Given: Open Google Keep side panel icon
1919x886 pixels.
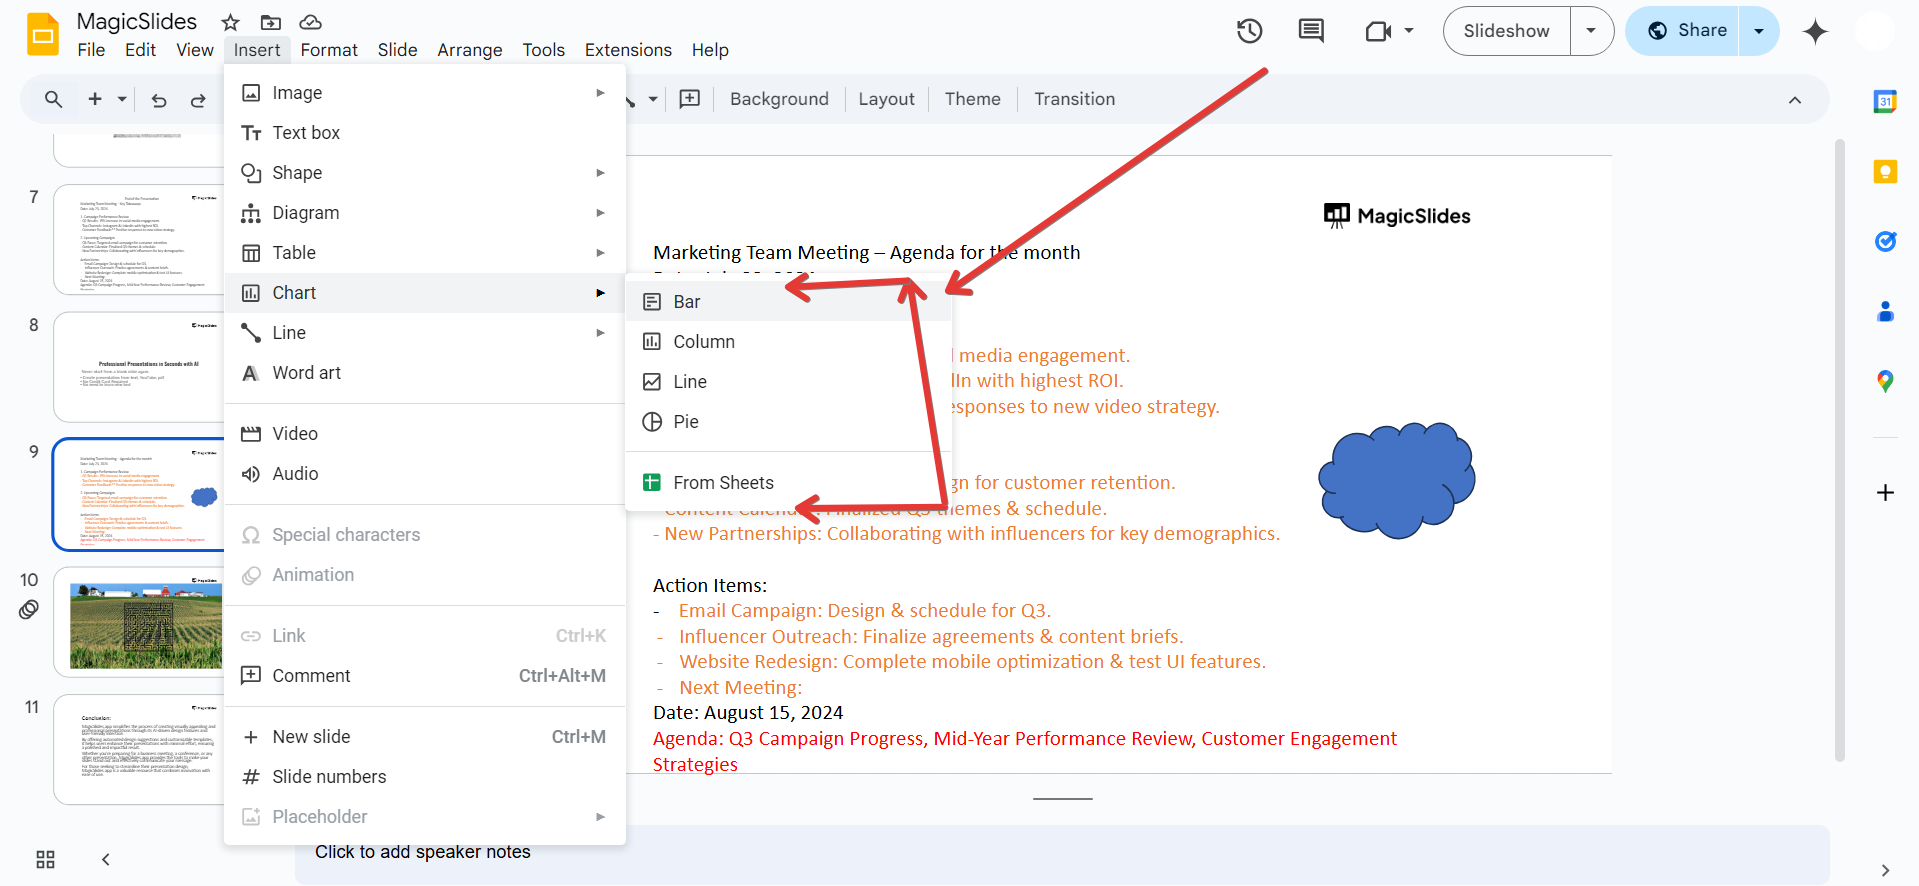Looking at the screenshot, I should 1885,172.
